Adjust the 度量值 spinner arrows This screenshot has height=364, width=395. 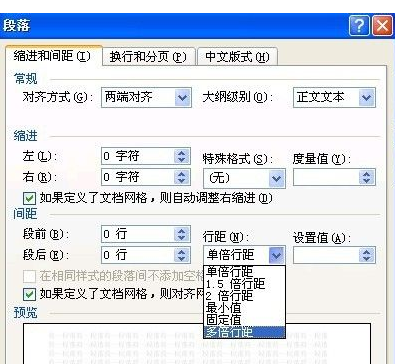(x=367, y=177)
